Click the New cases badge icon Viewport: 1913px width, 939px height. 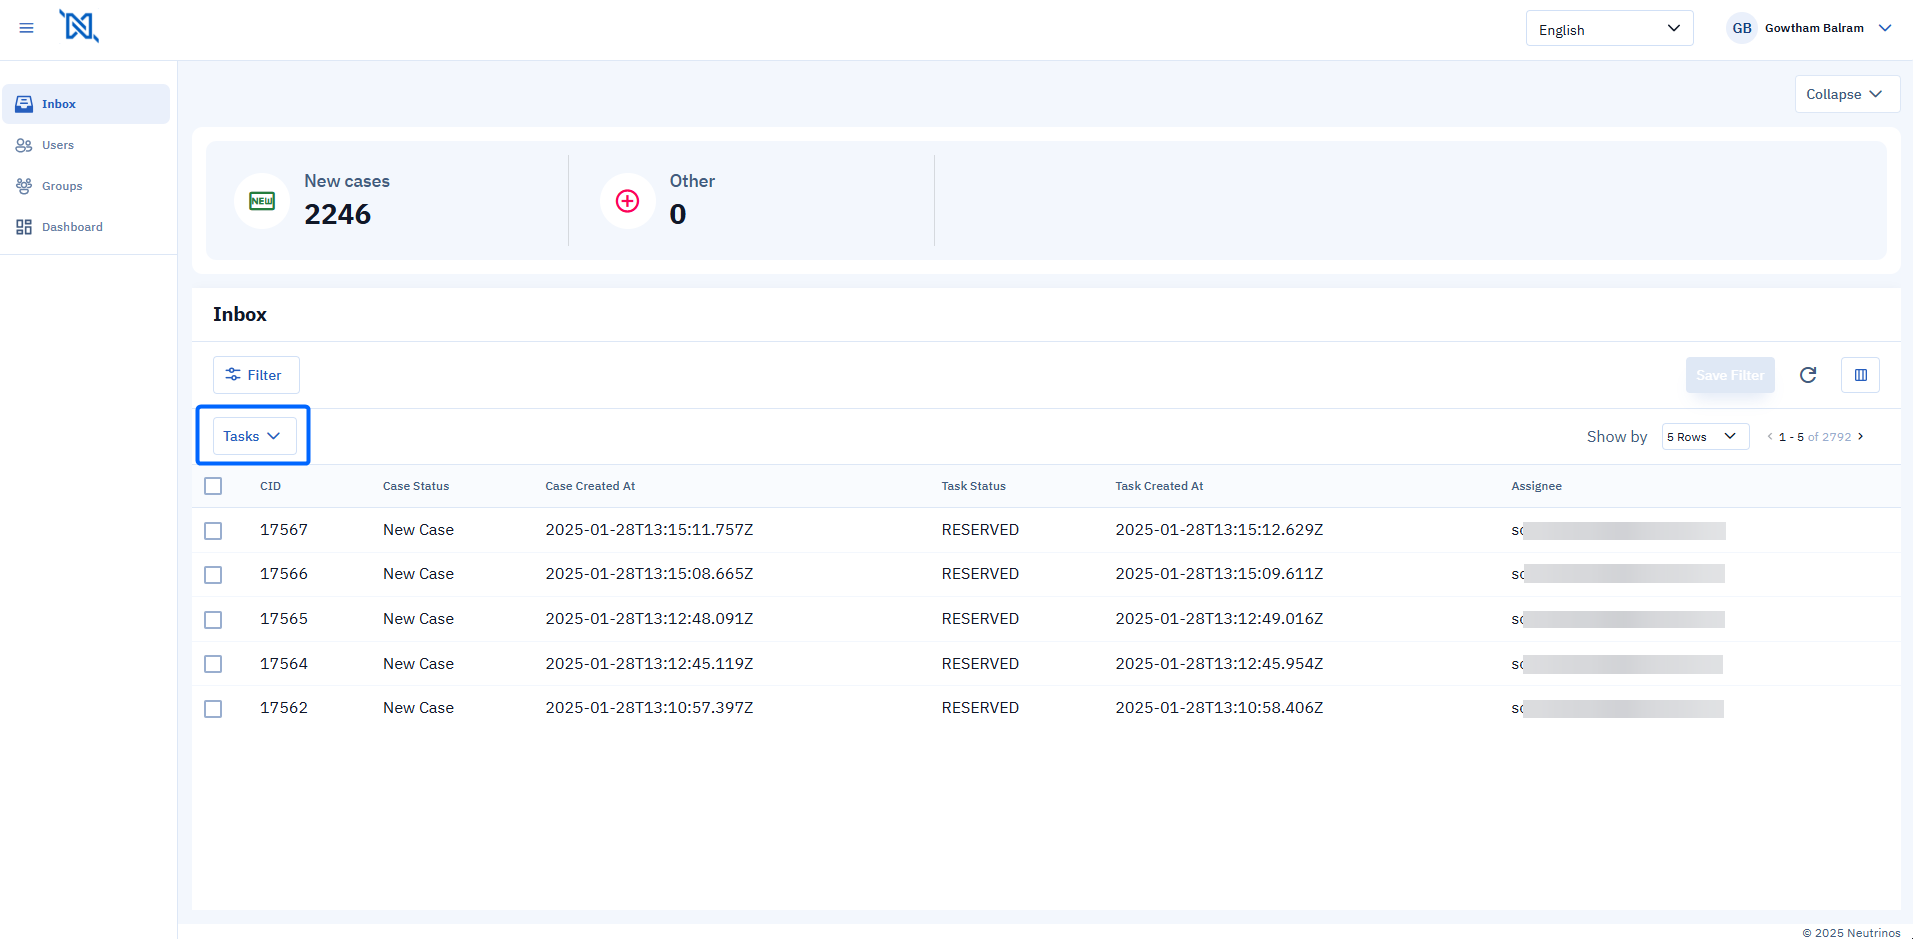pos(262,201)
